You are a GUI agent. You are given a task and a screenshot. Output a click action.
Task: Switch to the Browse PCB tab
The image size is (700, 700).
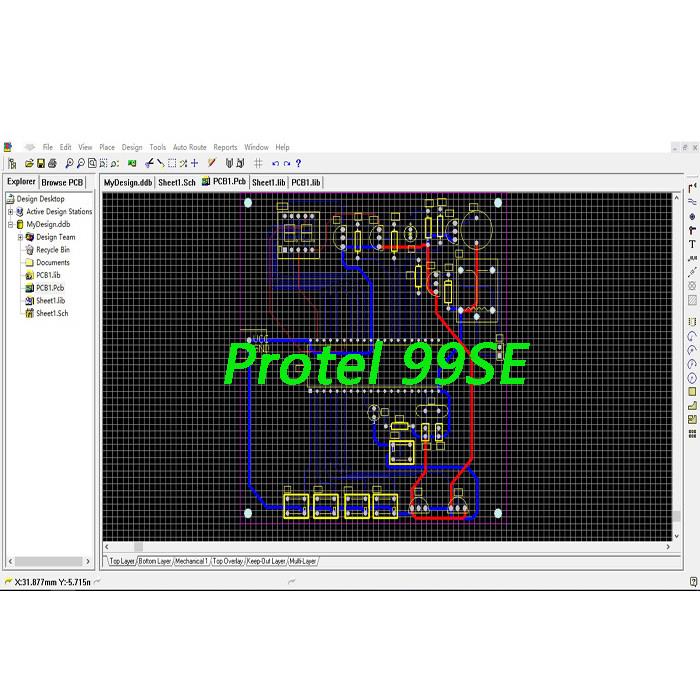point(62,183)
